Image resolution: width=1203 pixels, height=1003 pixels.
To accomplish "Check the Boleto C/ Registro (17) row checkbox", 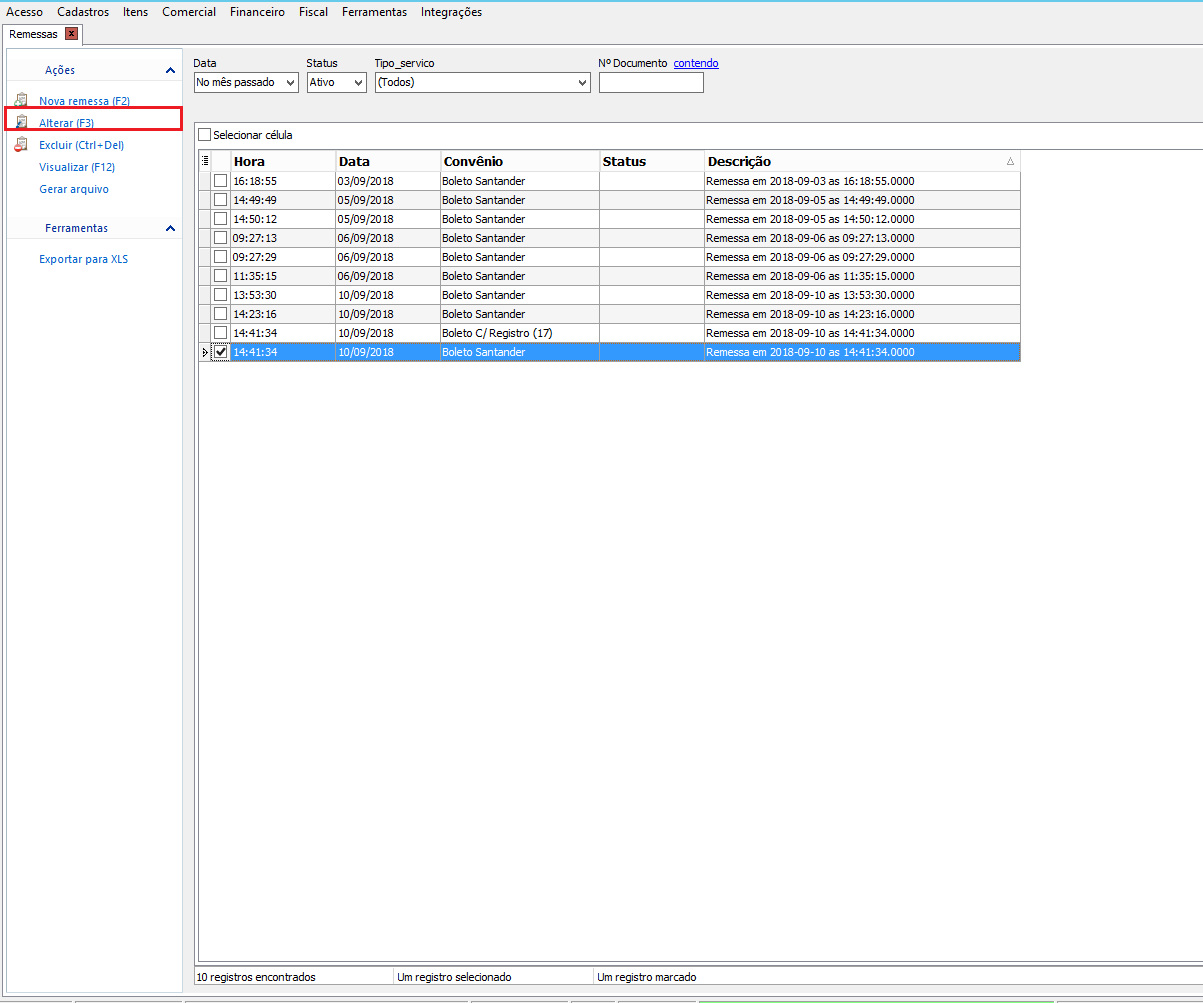I will [x=220, y=333].
